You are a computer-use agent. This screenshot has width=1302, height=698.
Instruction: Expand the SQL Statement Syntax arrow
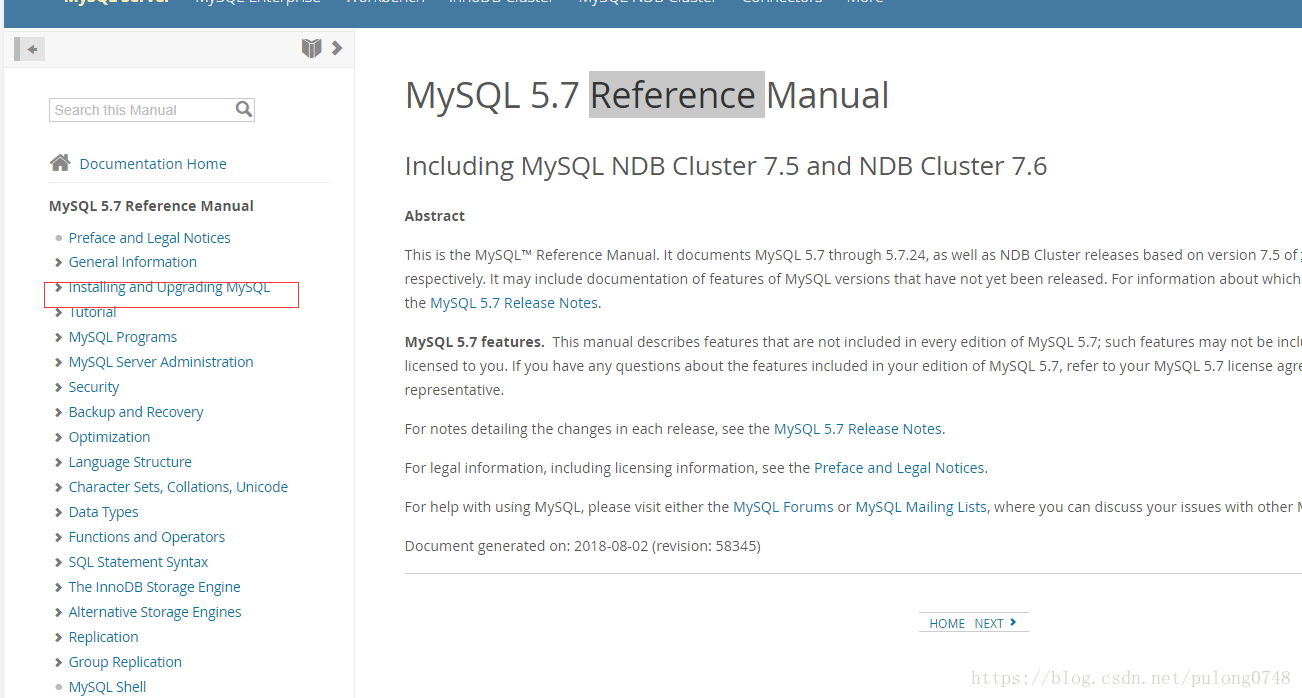pos(59,562)
